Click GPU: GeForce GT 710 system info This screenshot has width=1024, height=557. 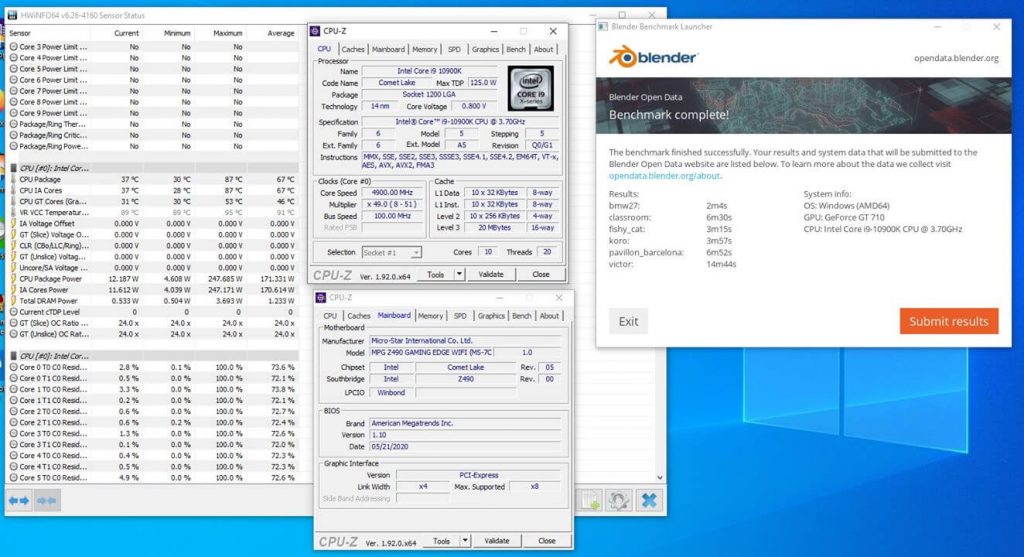click(844, 217)
